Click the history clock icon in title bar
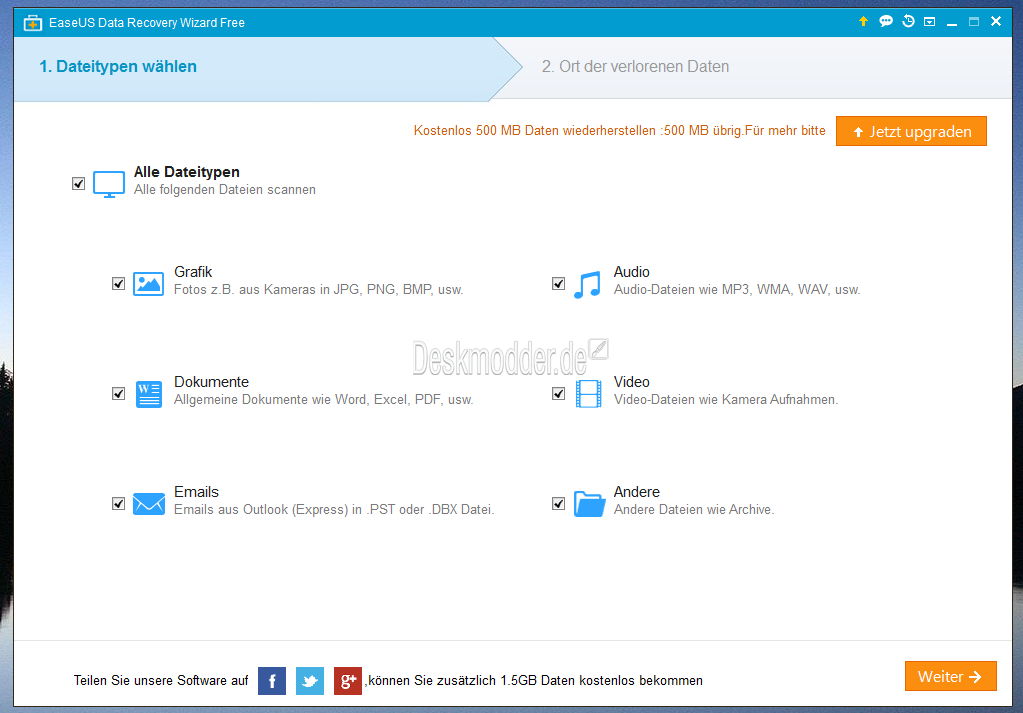Image resolution: width=1023 pixels, height=713 pixels. tap(908, 22)
